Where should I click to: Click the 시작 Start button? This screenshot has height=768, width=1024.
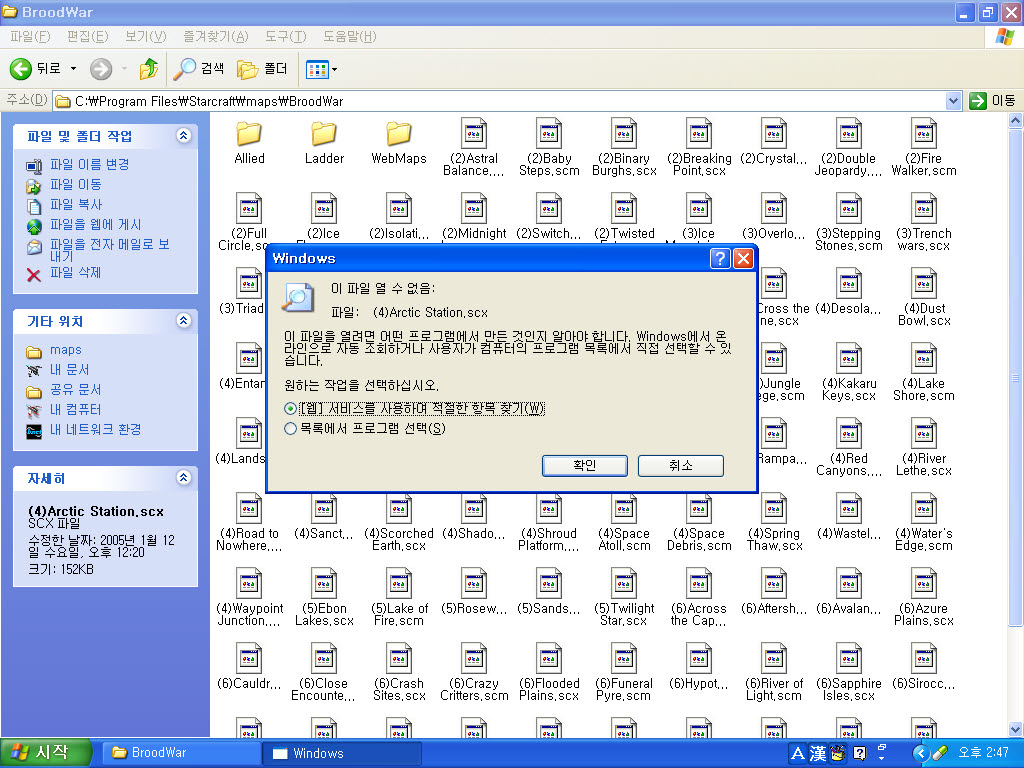45,753
